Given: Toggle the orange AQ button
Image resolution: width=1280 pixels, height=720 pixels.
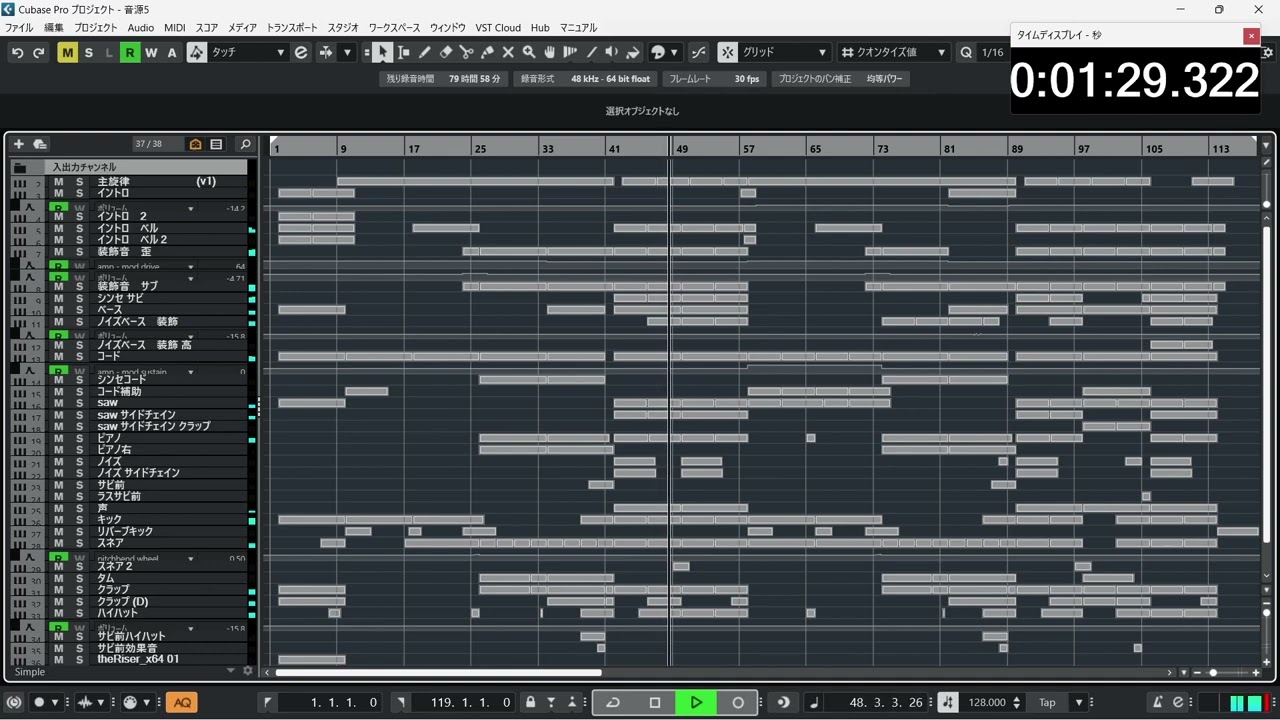Looking at the screenshot, I should [182, 703].
